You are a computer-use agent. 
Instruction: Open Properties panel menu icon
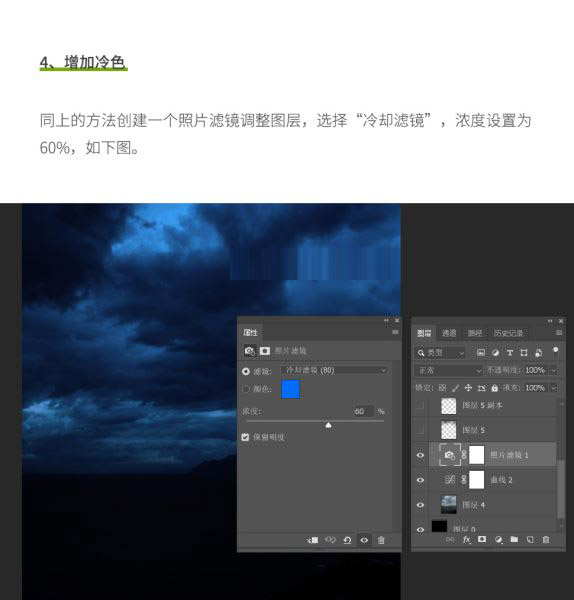coord(395,332)
